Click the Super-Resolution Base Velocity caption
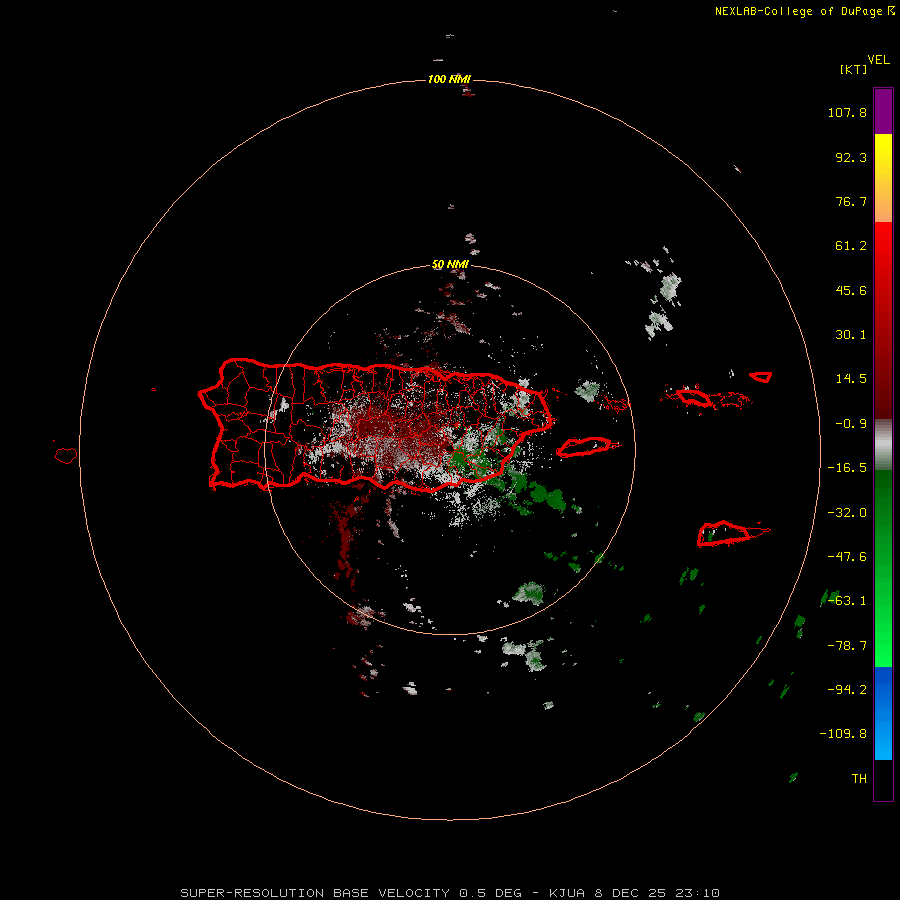 click(450, 893)
